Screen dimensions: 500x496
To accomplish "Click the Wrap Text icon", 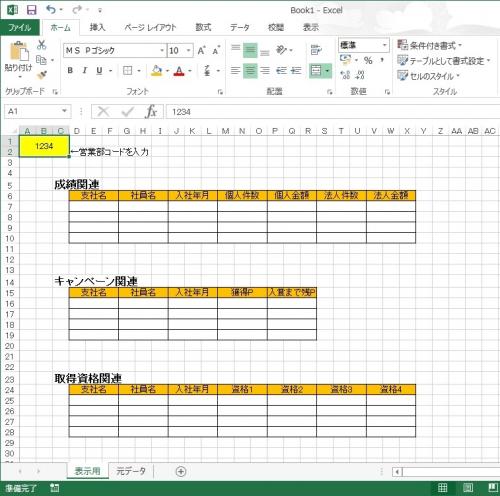I will pos(316,50).
